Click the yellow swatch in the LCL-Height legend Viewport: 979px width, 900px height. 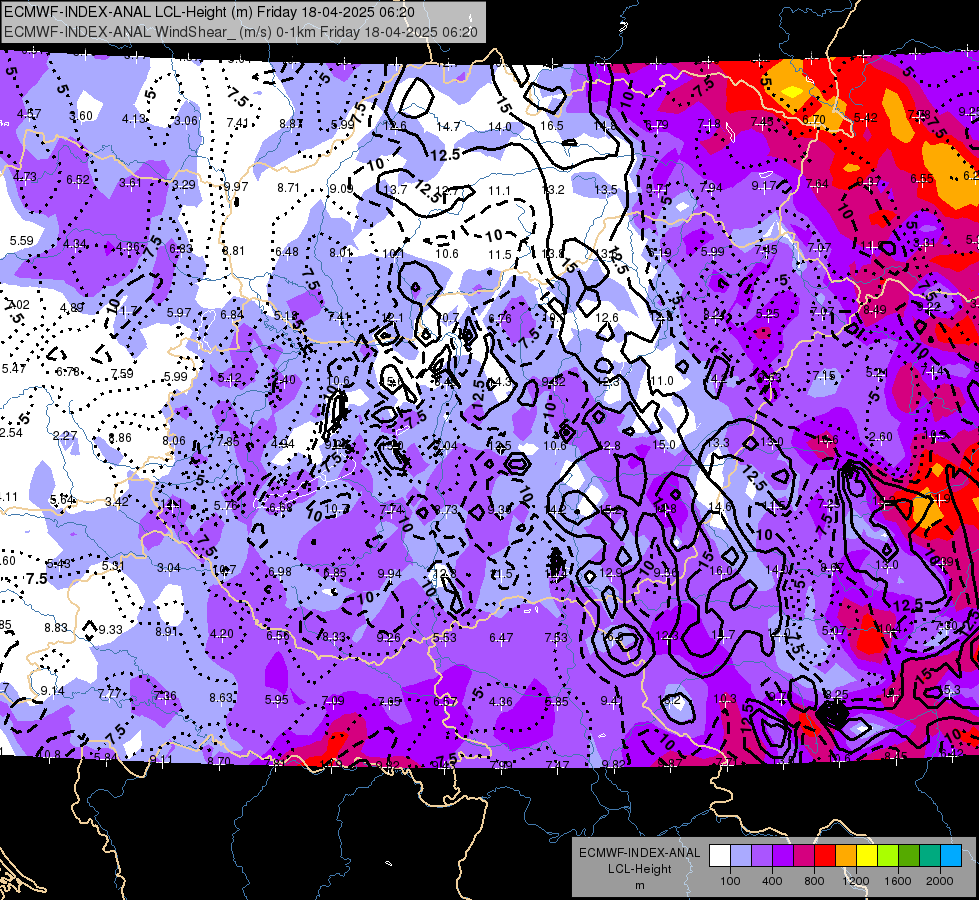pos(867,856)
